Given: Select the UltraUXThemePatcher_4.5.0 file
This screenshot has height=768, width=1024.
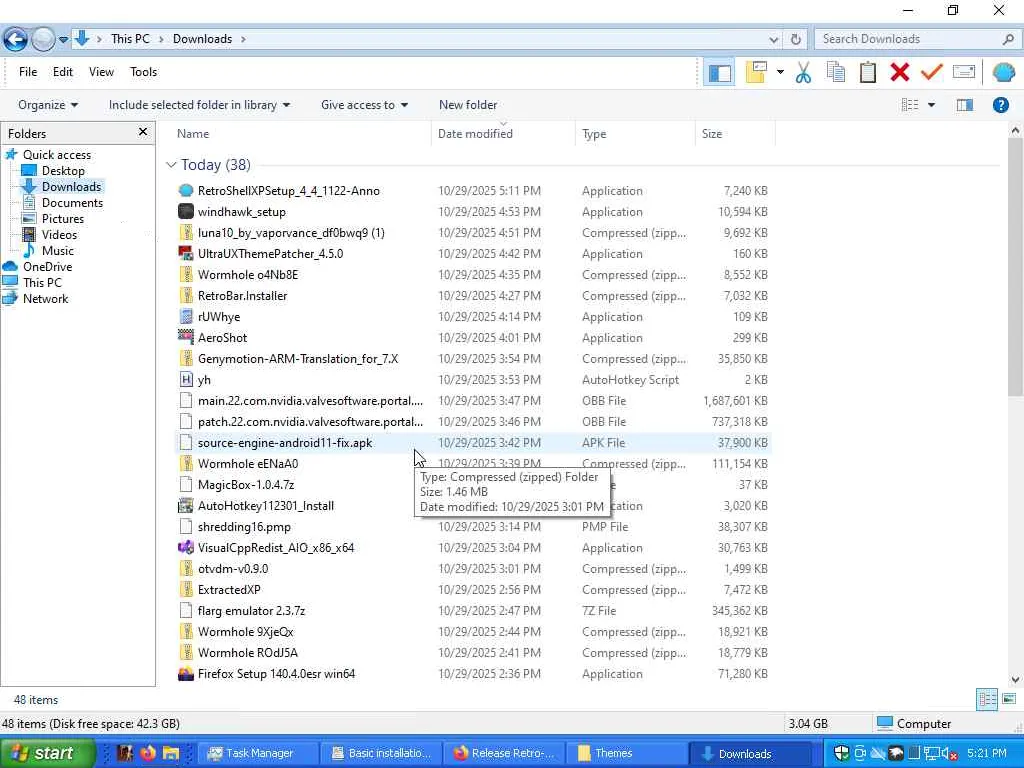Looking at the screenshot, I should point(270,253).
